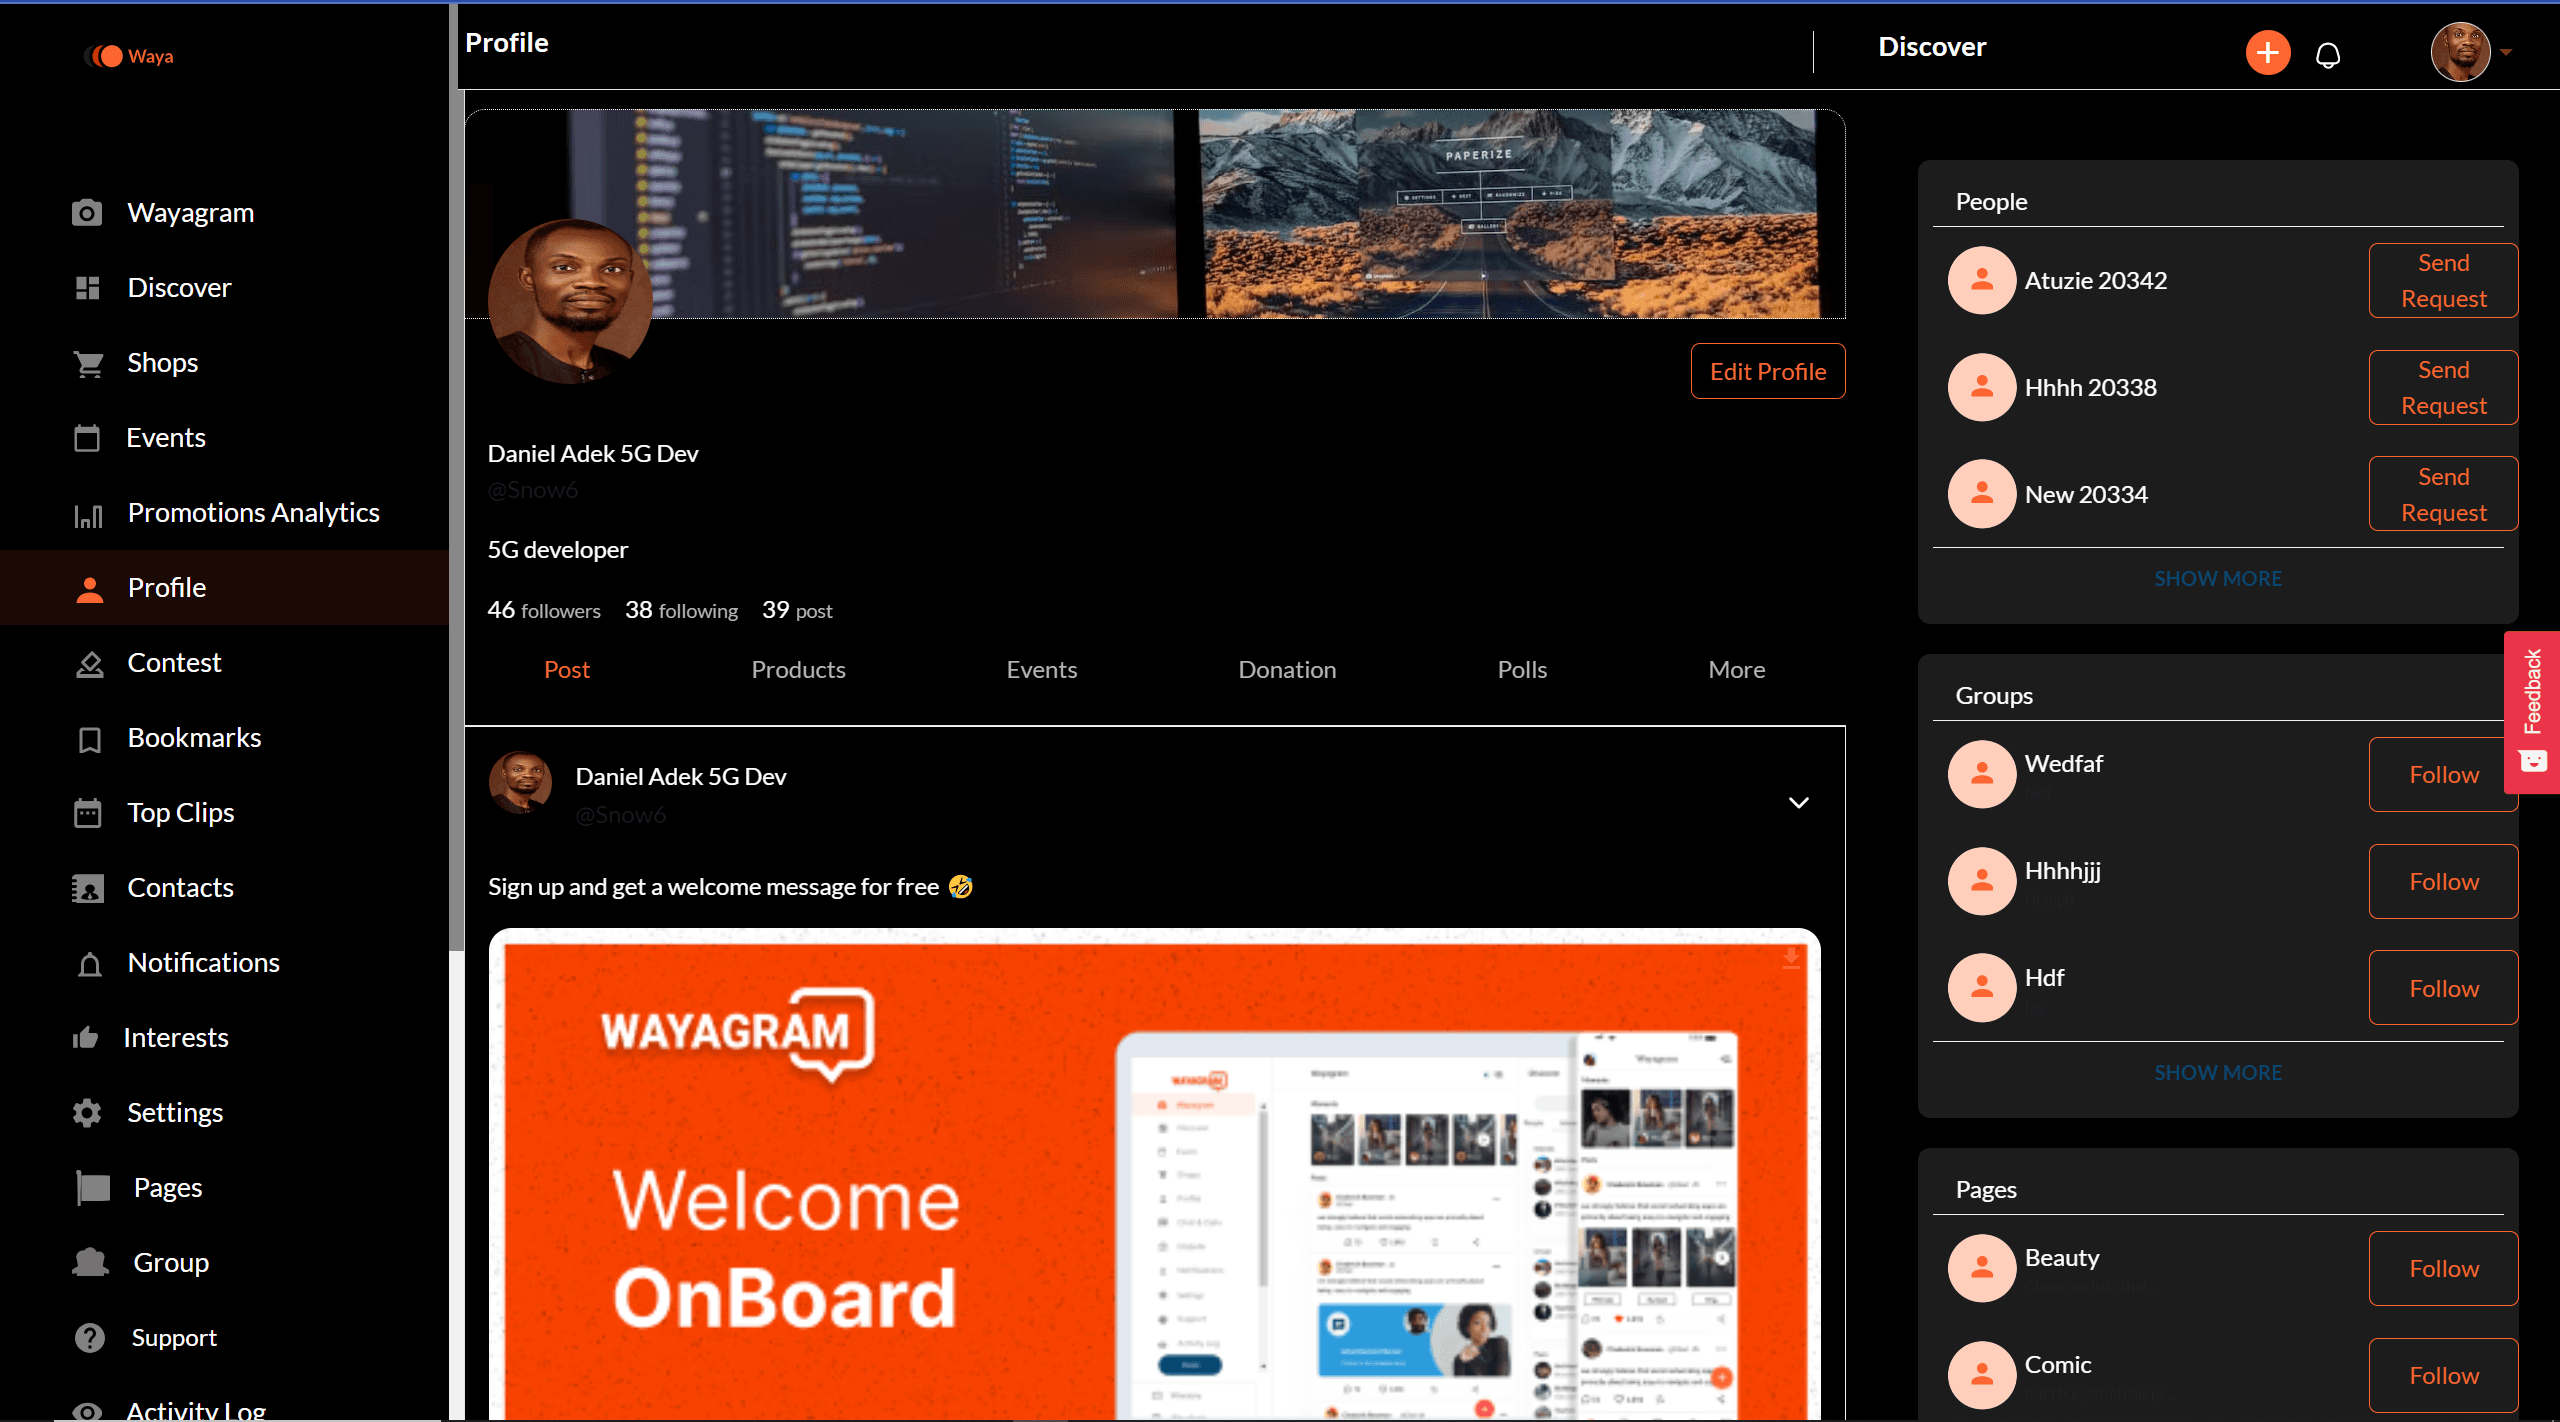
Task: Open Promotions Analytics chart icon
Action: pos(88,514)
